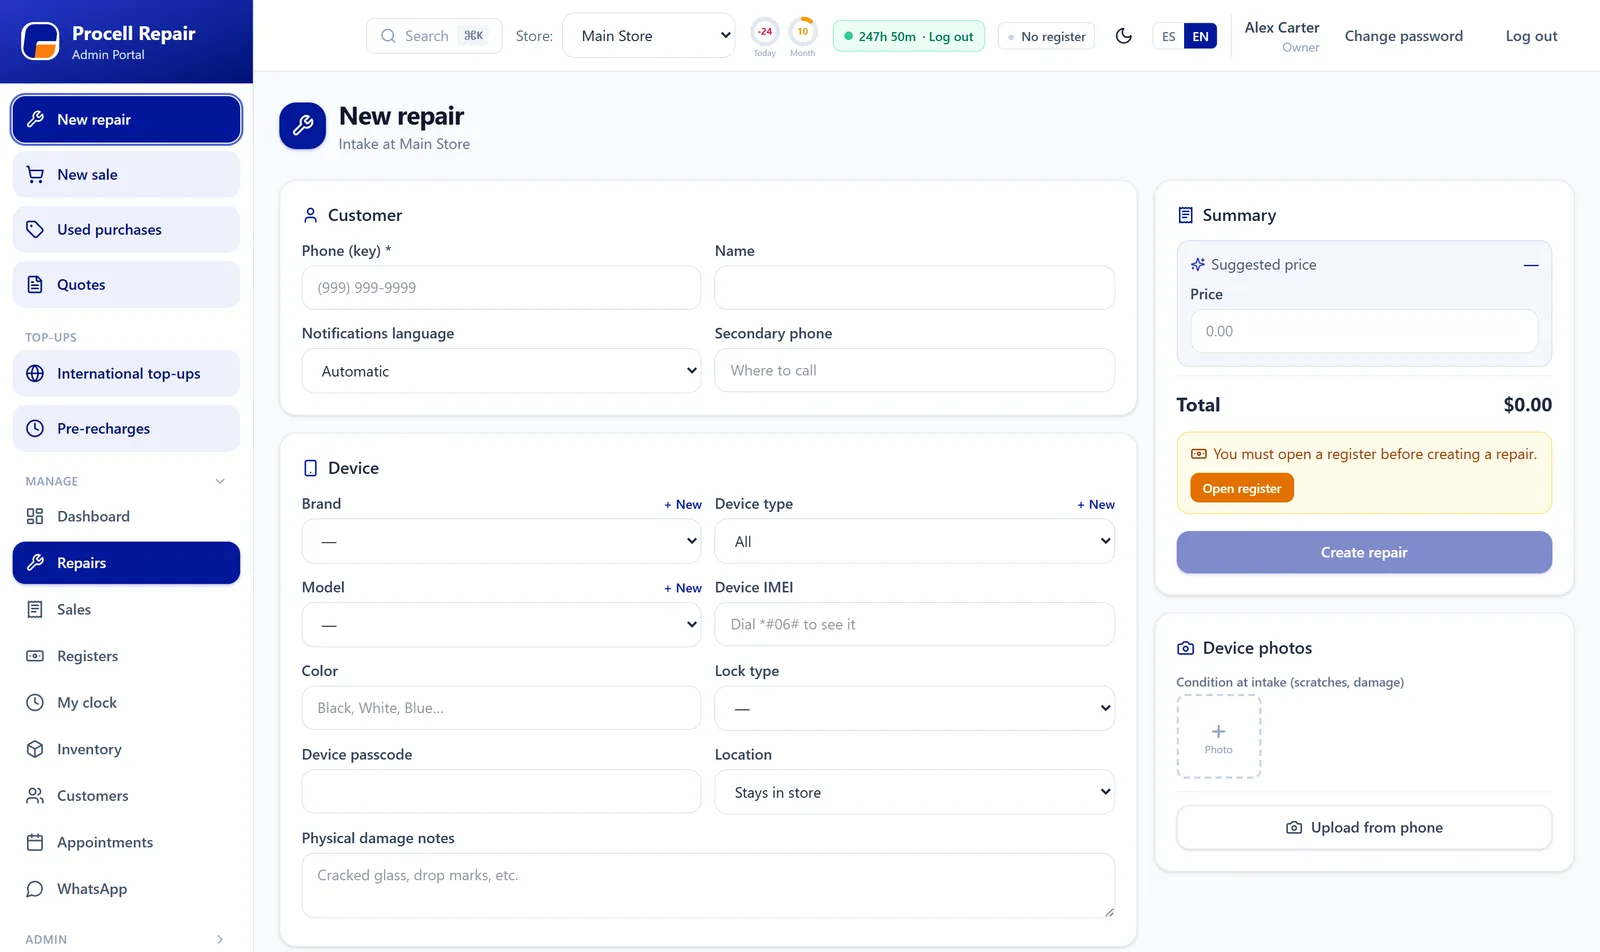
Task: Click the Today stats circle icon
Action: tap(765, 31)
